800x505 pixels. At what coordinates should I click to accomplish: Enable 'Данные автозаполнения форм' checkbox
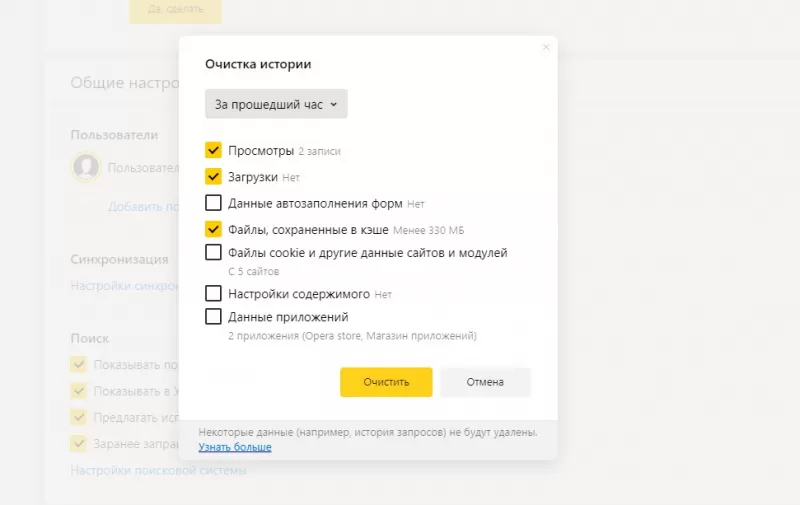pyautogui.click(x=213, y=203)
